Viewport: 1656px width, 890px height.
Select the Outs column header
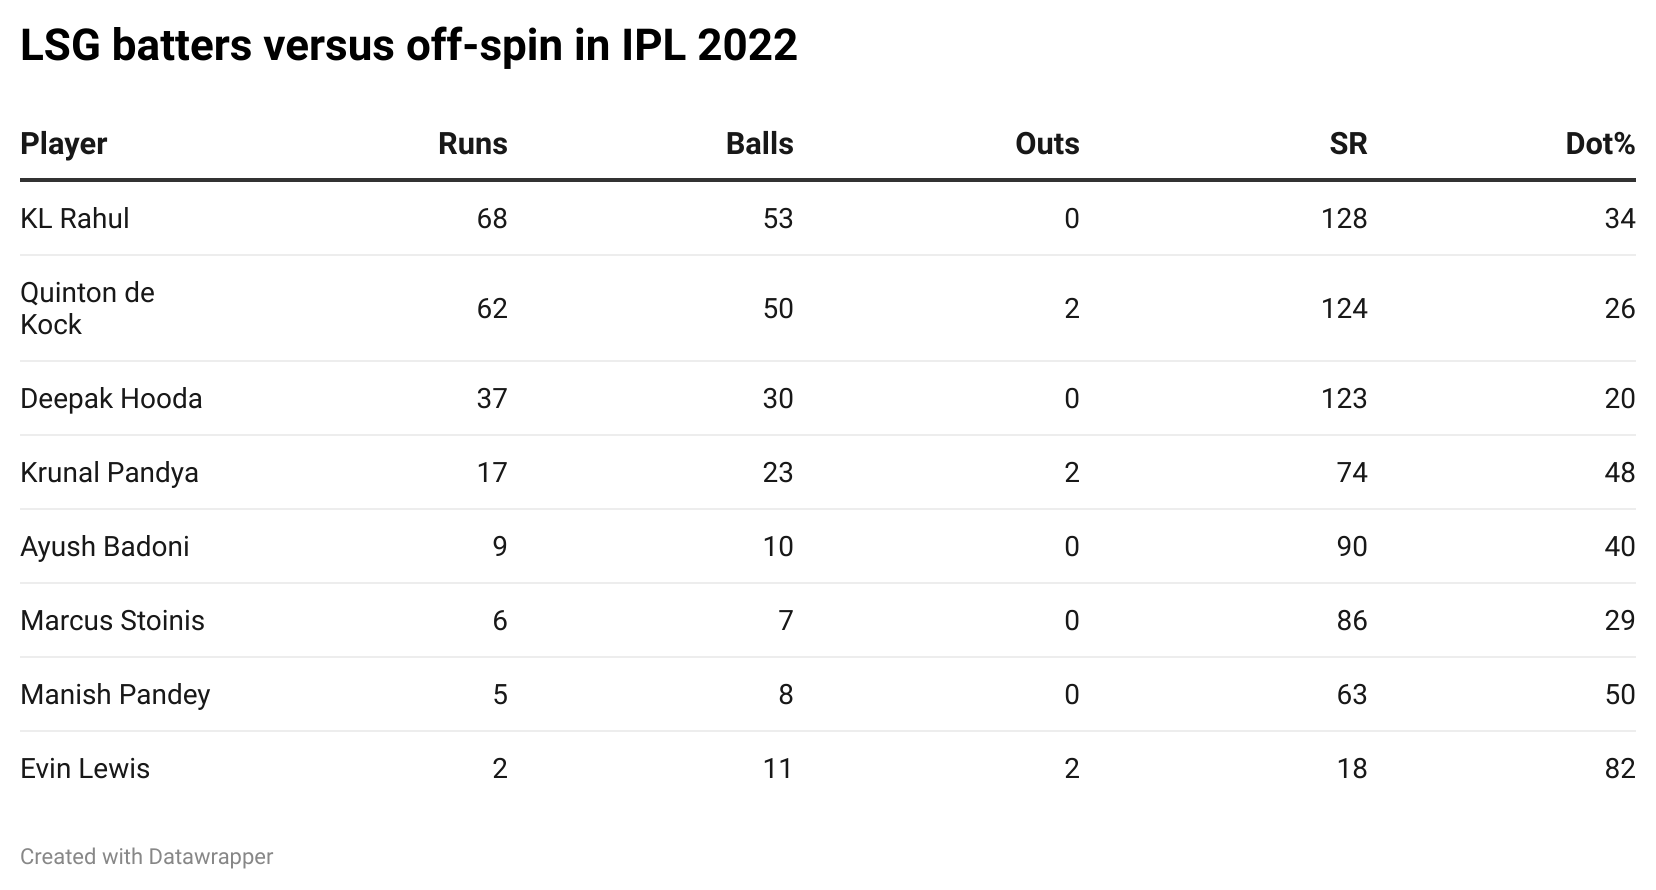tap(1046, 144)
